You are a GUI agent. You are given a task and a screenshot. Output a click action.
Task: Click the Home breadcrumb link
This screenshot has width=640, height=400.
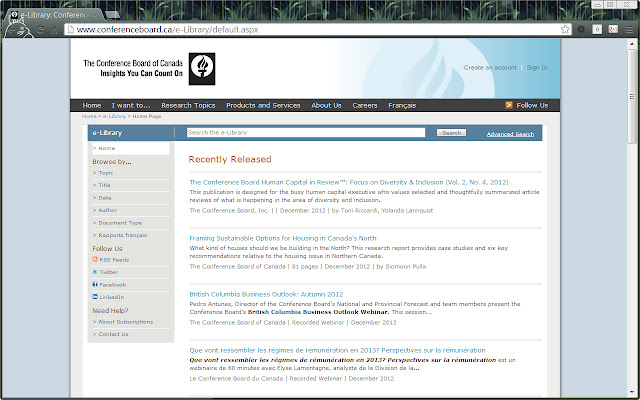click(x=89, y=116)
